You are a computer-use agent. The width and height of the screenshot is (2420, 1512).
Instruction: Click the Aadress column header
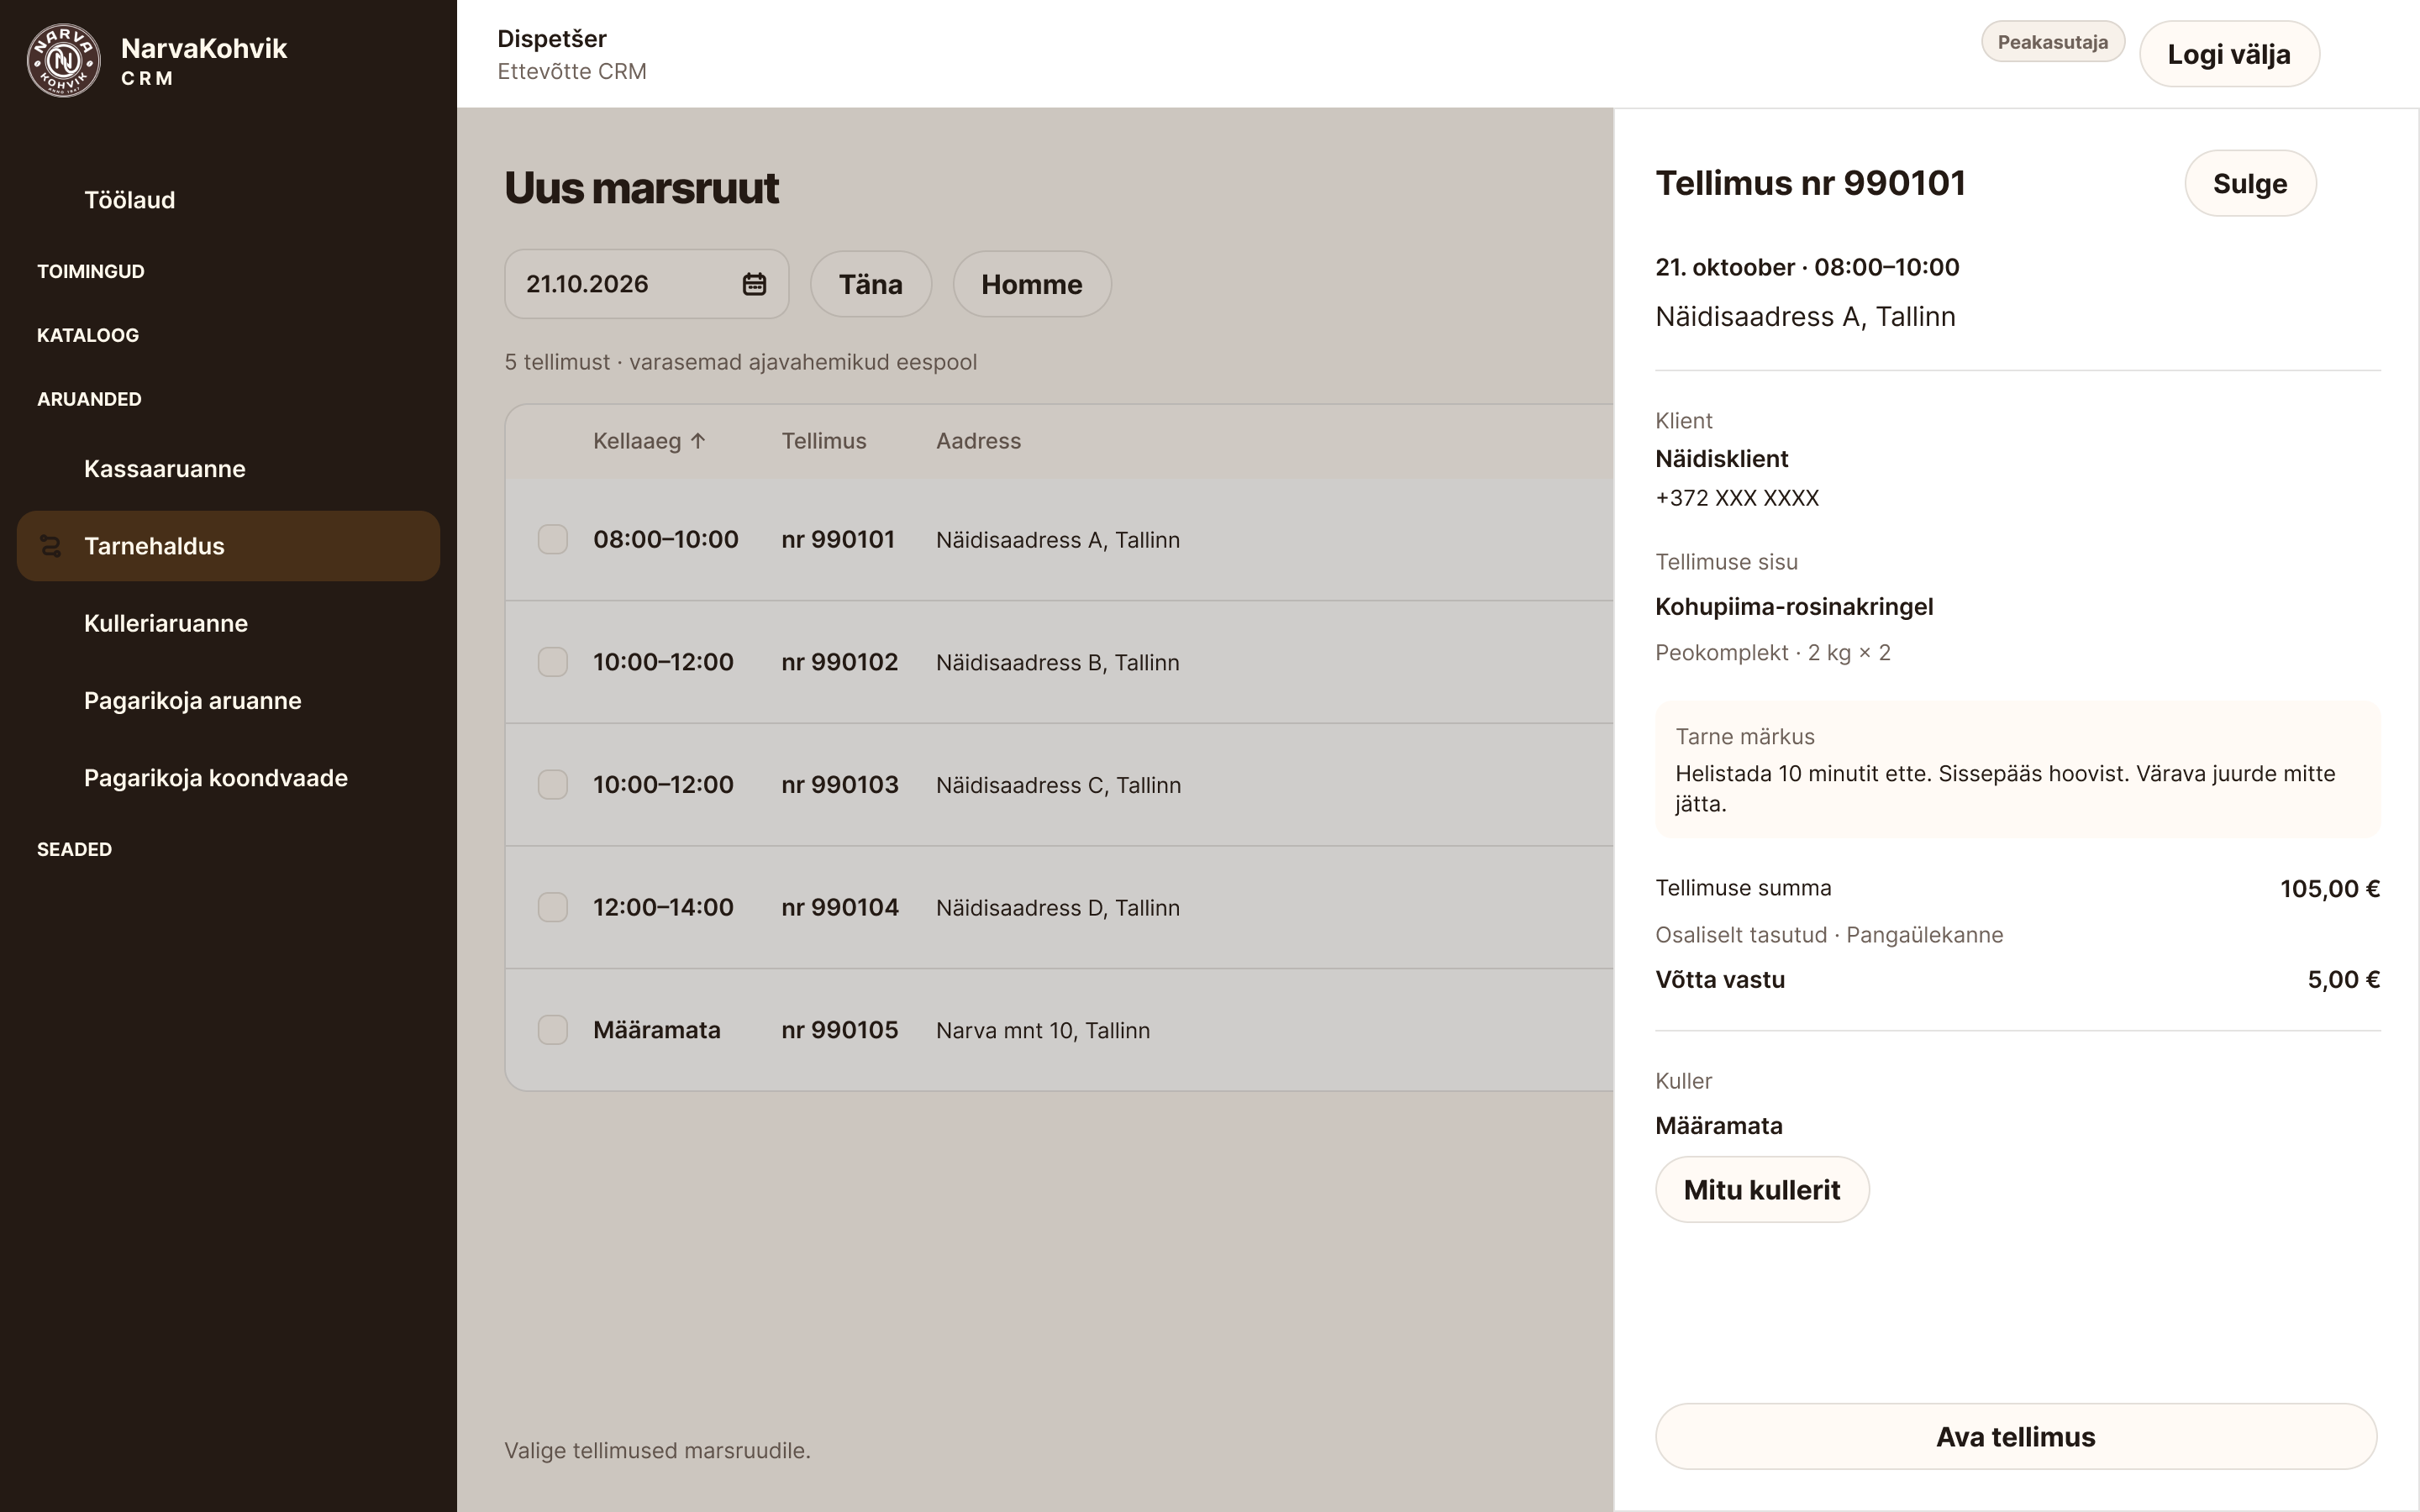tap(979, 441)
